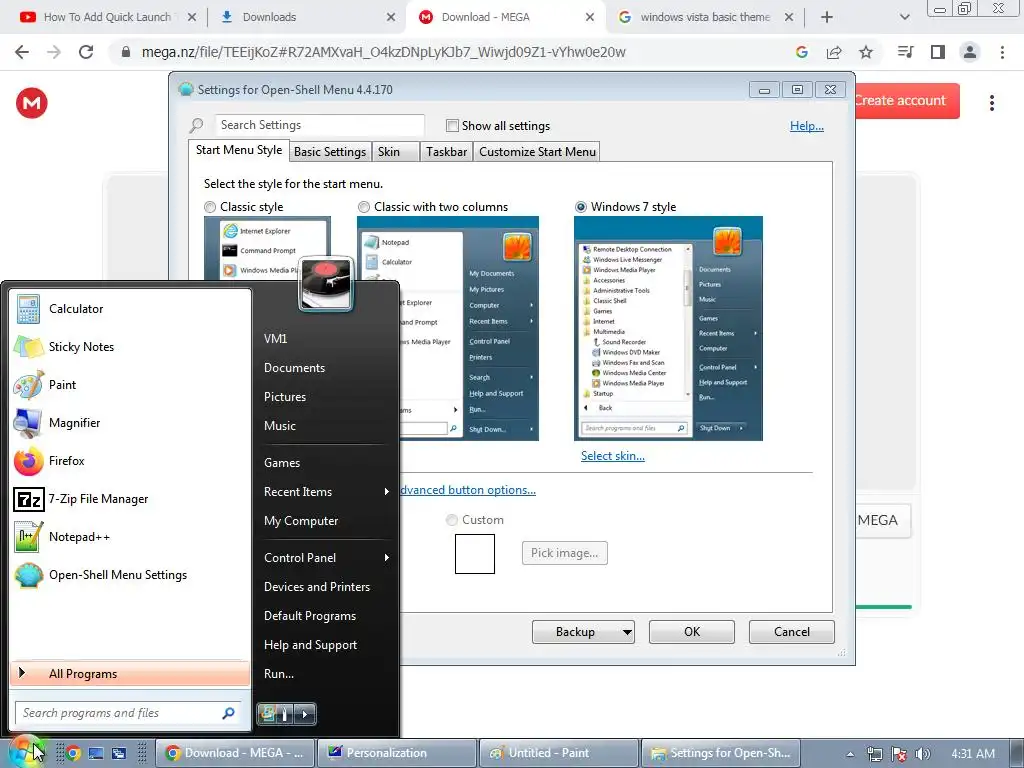The image size is (1024, 768).
Task: Open Paint from the start menu
Action: (130, 385)
